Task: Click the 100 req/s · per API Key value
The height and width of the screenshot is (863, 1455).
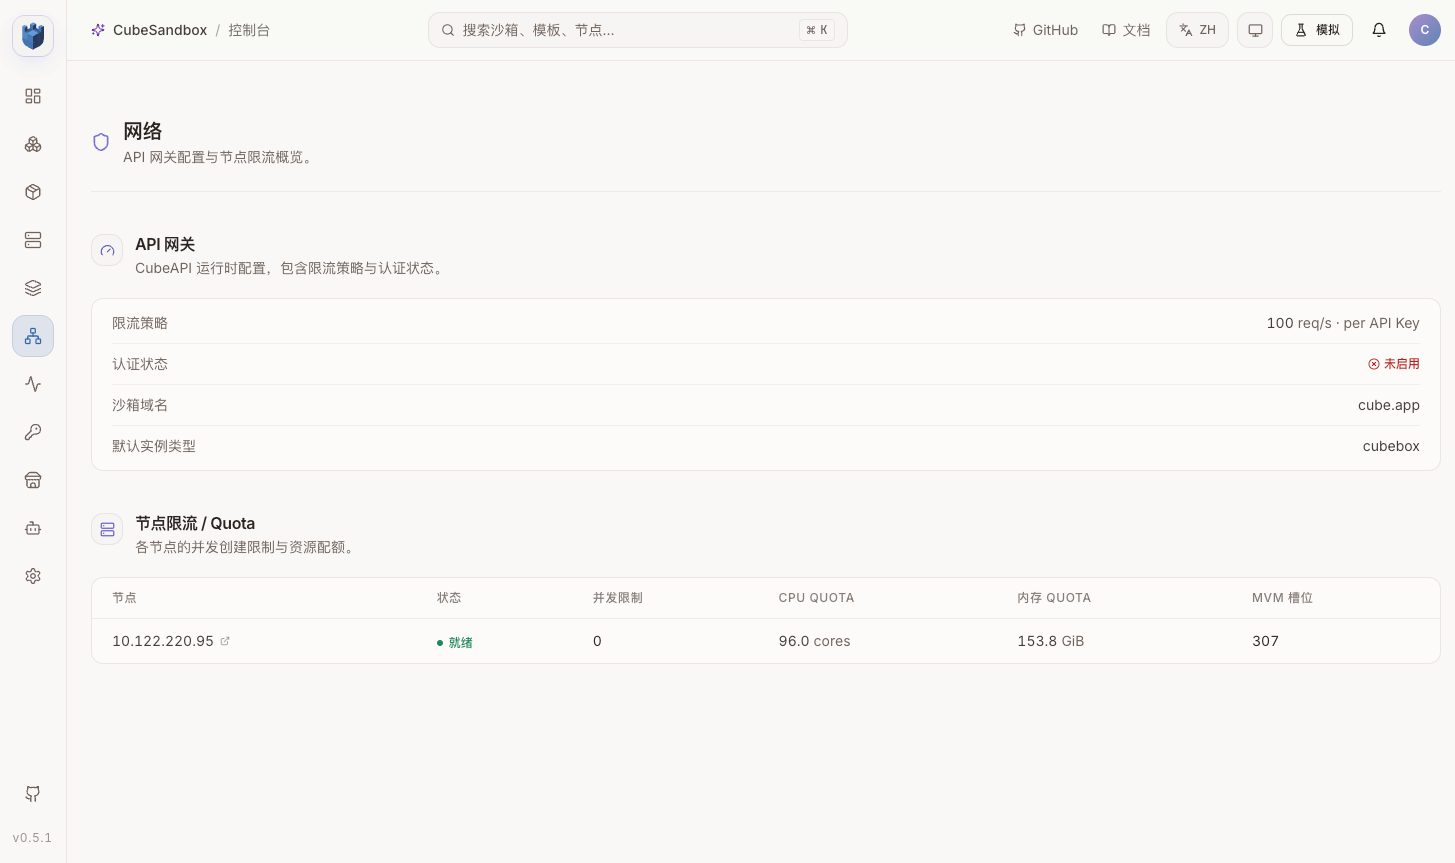Action: pos(1343,323)
